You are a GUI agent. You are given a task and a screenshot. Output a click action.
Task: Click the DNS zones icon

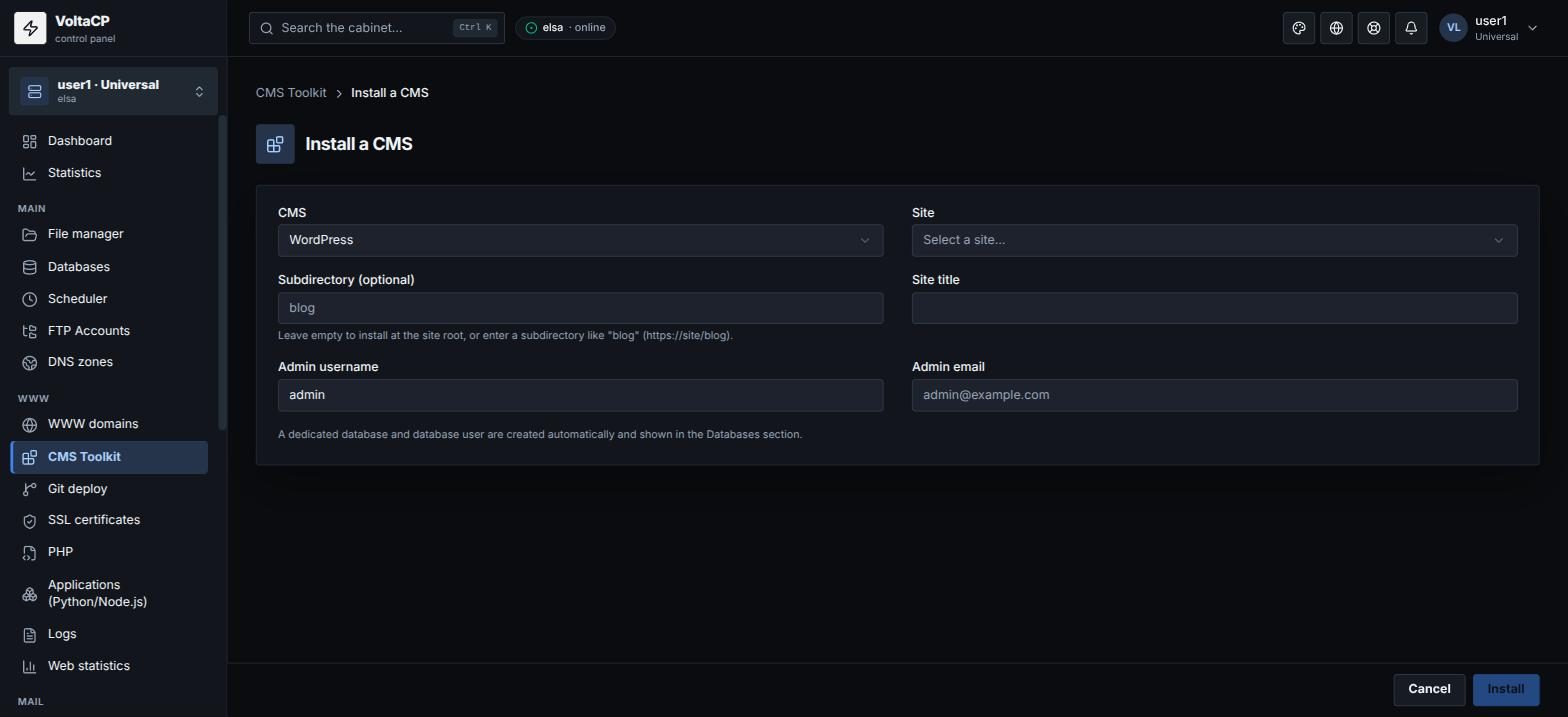click(x=30, y=362)
